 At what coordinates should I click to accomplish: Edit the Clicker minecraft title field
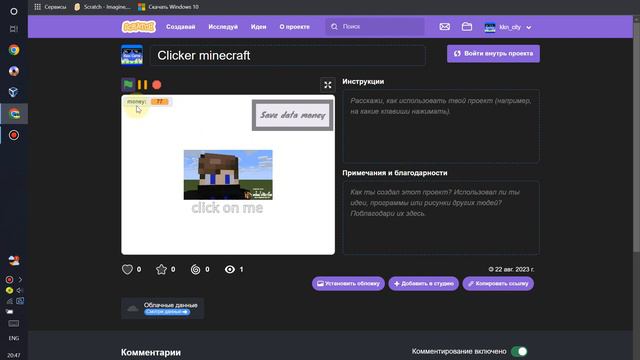[288, 56]
